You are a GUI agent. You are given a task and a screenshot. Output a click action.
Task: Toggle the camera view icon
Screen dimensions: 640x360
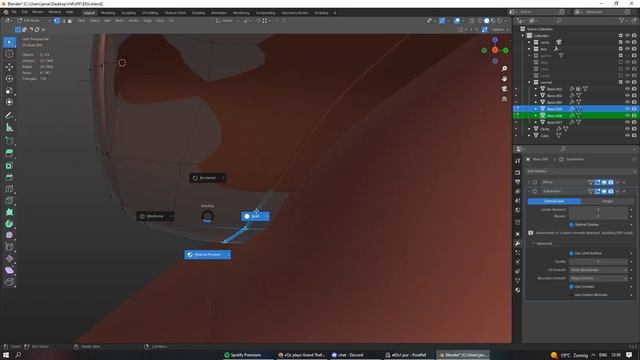point(504,89)
